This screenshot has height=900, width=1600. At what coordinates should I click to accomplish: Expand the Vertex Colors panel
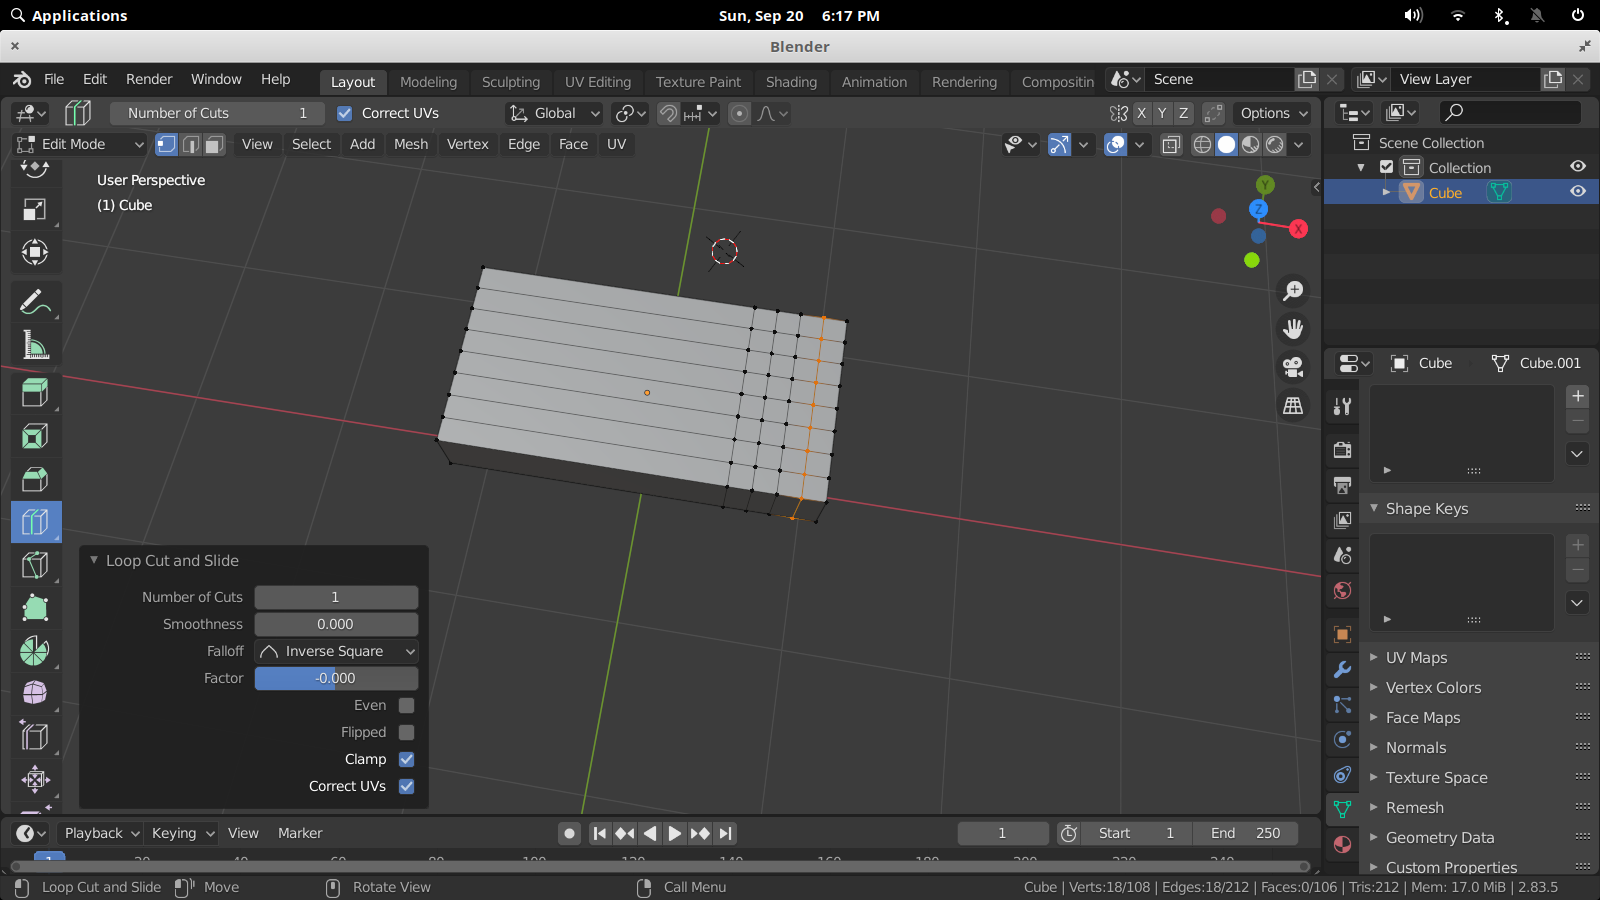pos(1374,687)
